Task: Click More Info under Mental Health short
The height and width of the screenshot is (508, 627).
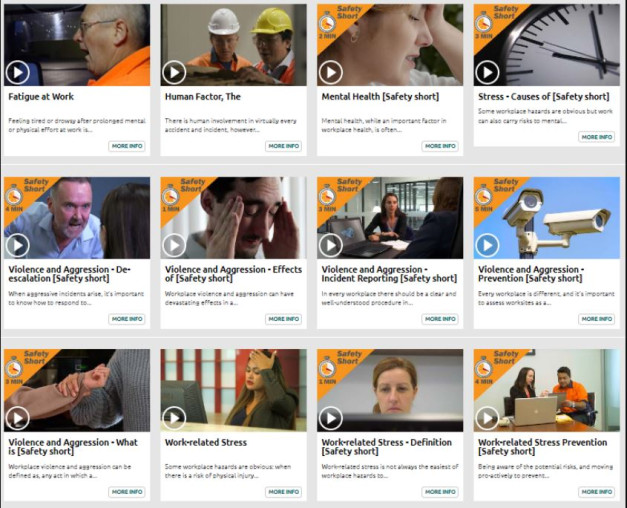Action: pyautogui.click(x=440, y=146)
